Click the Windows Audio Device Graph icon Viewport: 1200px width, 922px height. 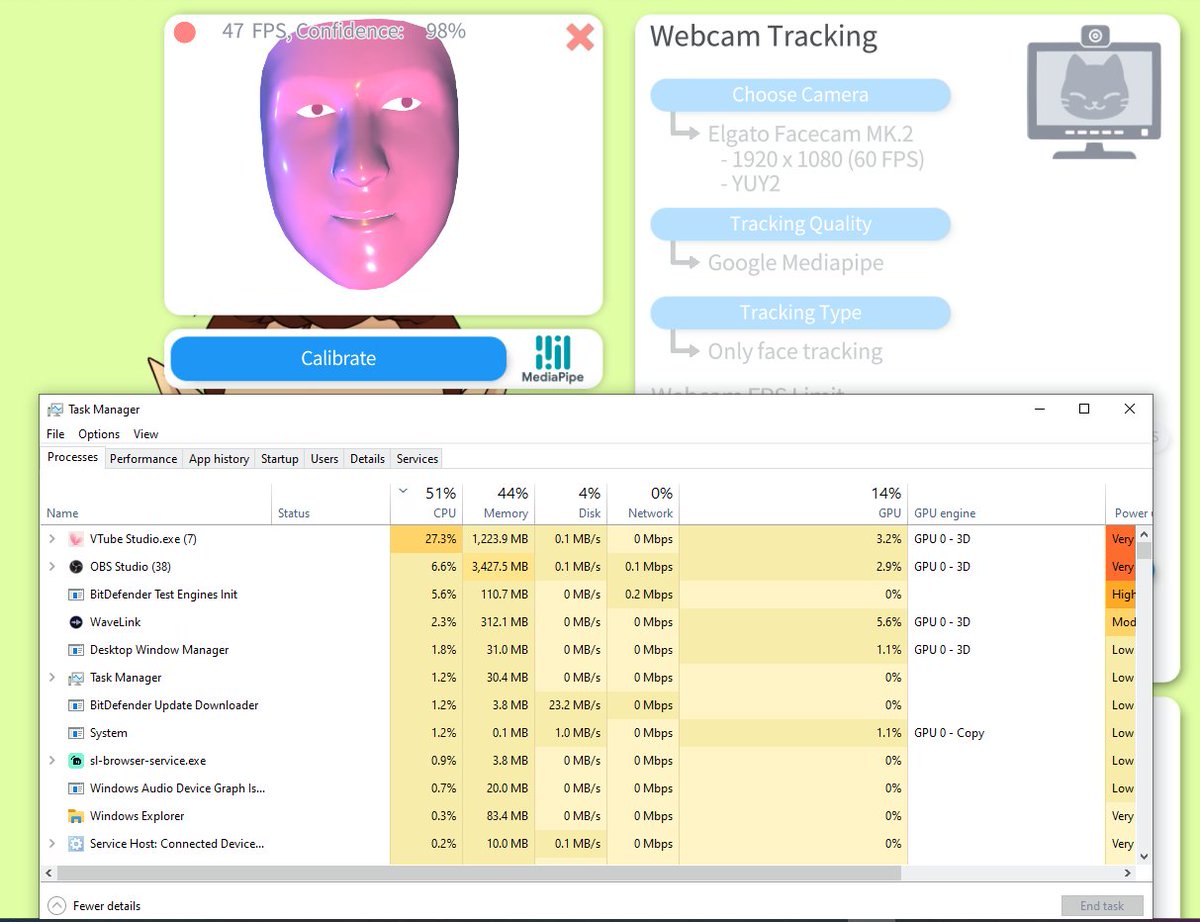76,788
